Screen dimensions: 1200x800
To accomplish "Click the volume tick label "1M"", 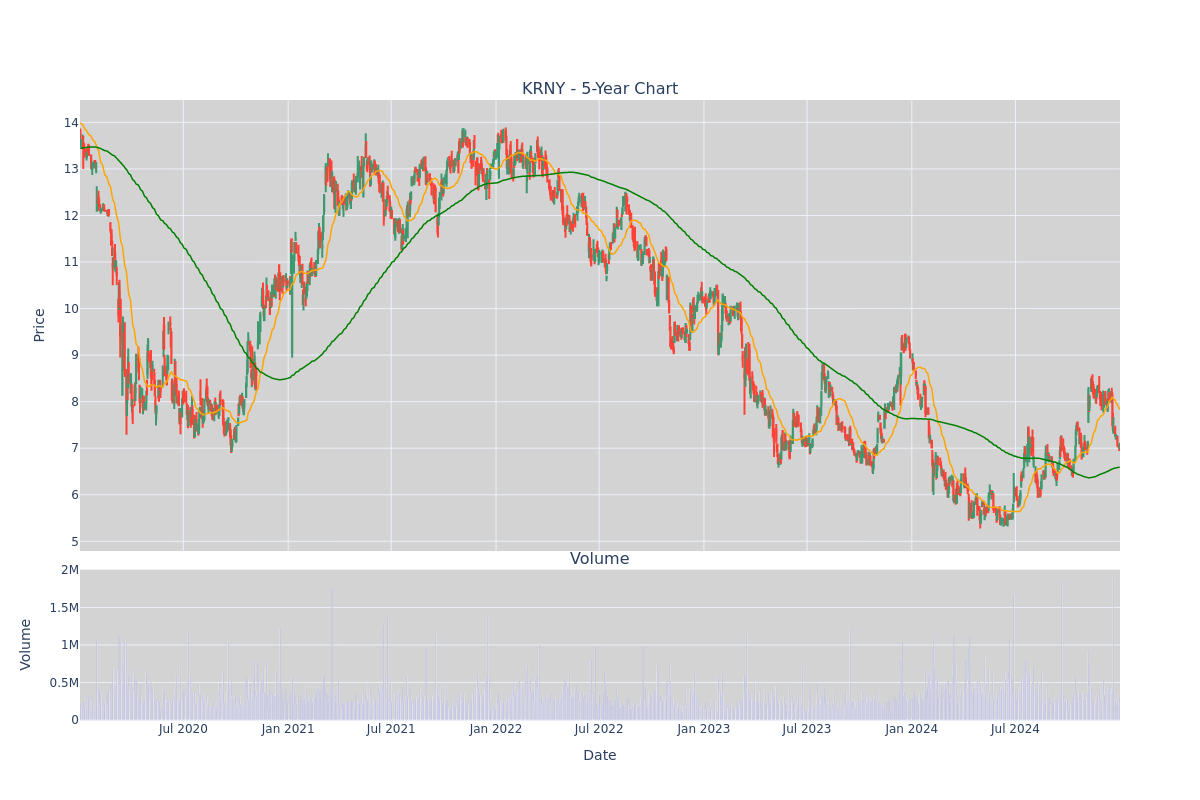I will (70, 645).
